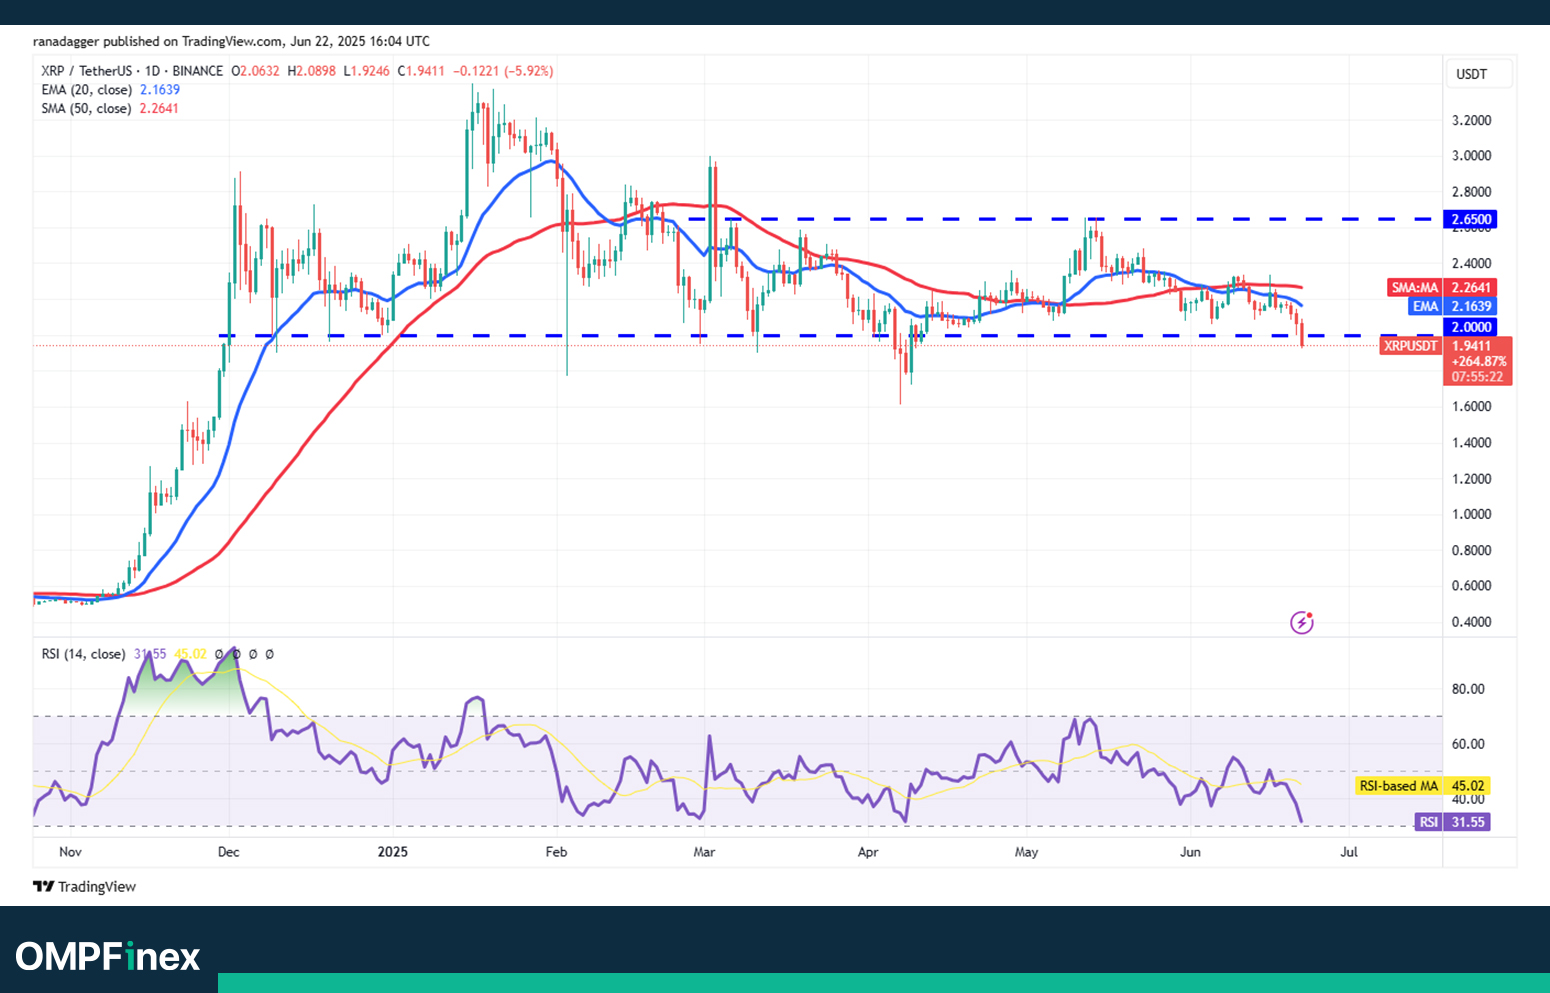
Task: Click the blue EMA price axis tag
Action: [1425, 307]
